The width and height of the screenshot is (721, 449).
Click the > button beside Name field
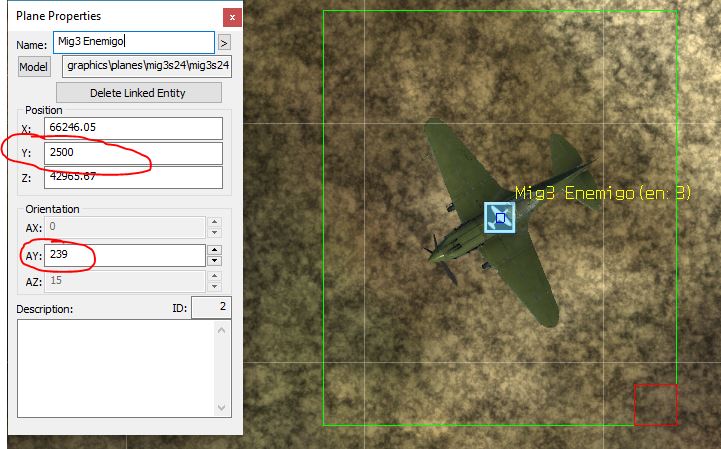[224, 43]
